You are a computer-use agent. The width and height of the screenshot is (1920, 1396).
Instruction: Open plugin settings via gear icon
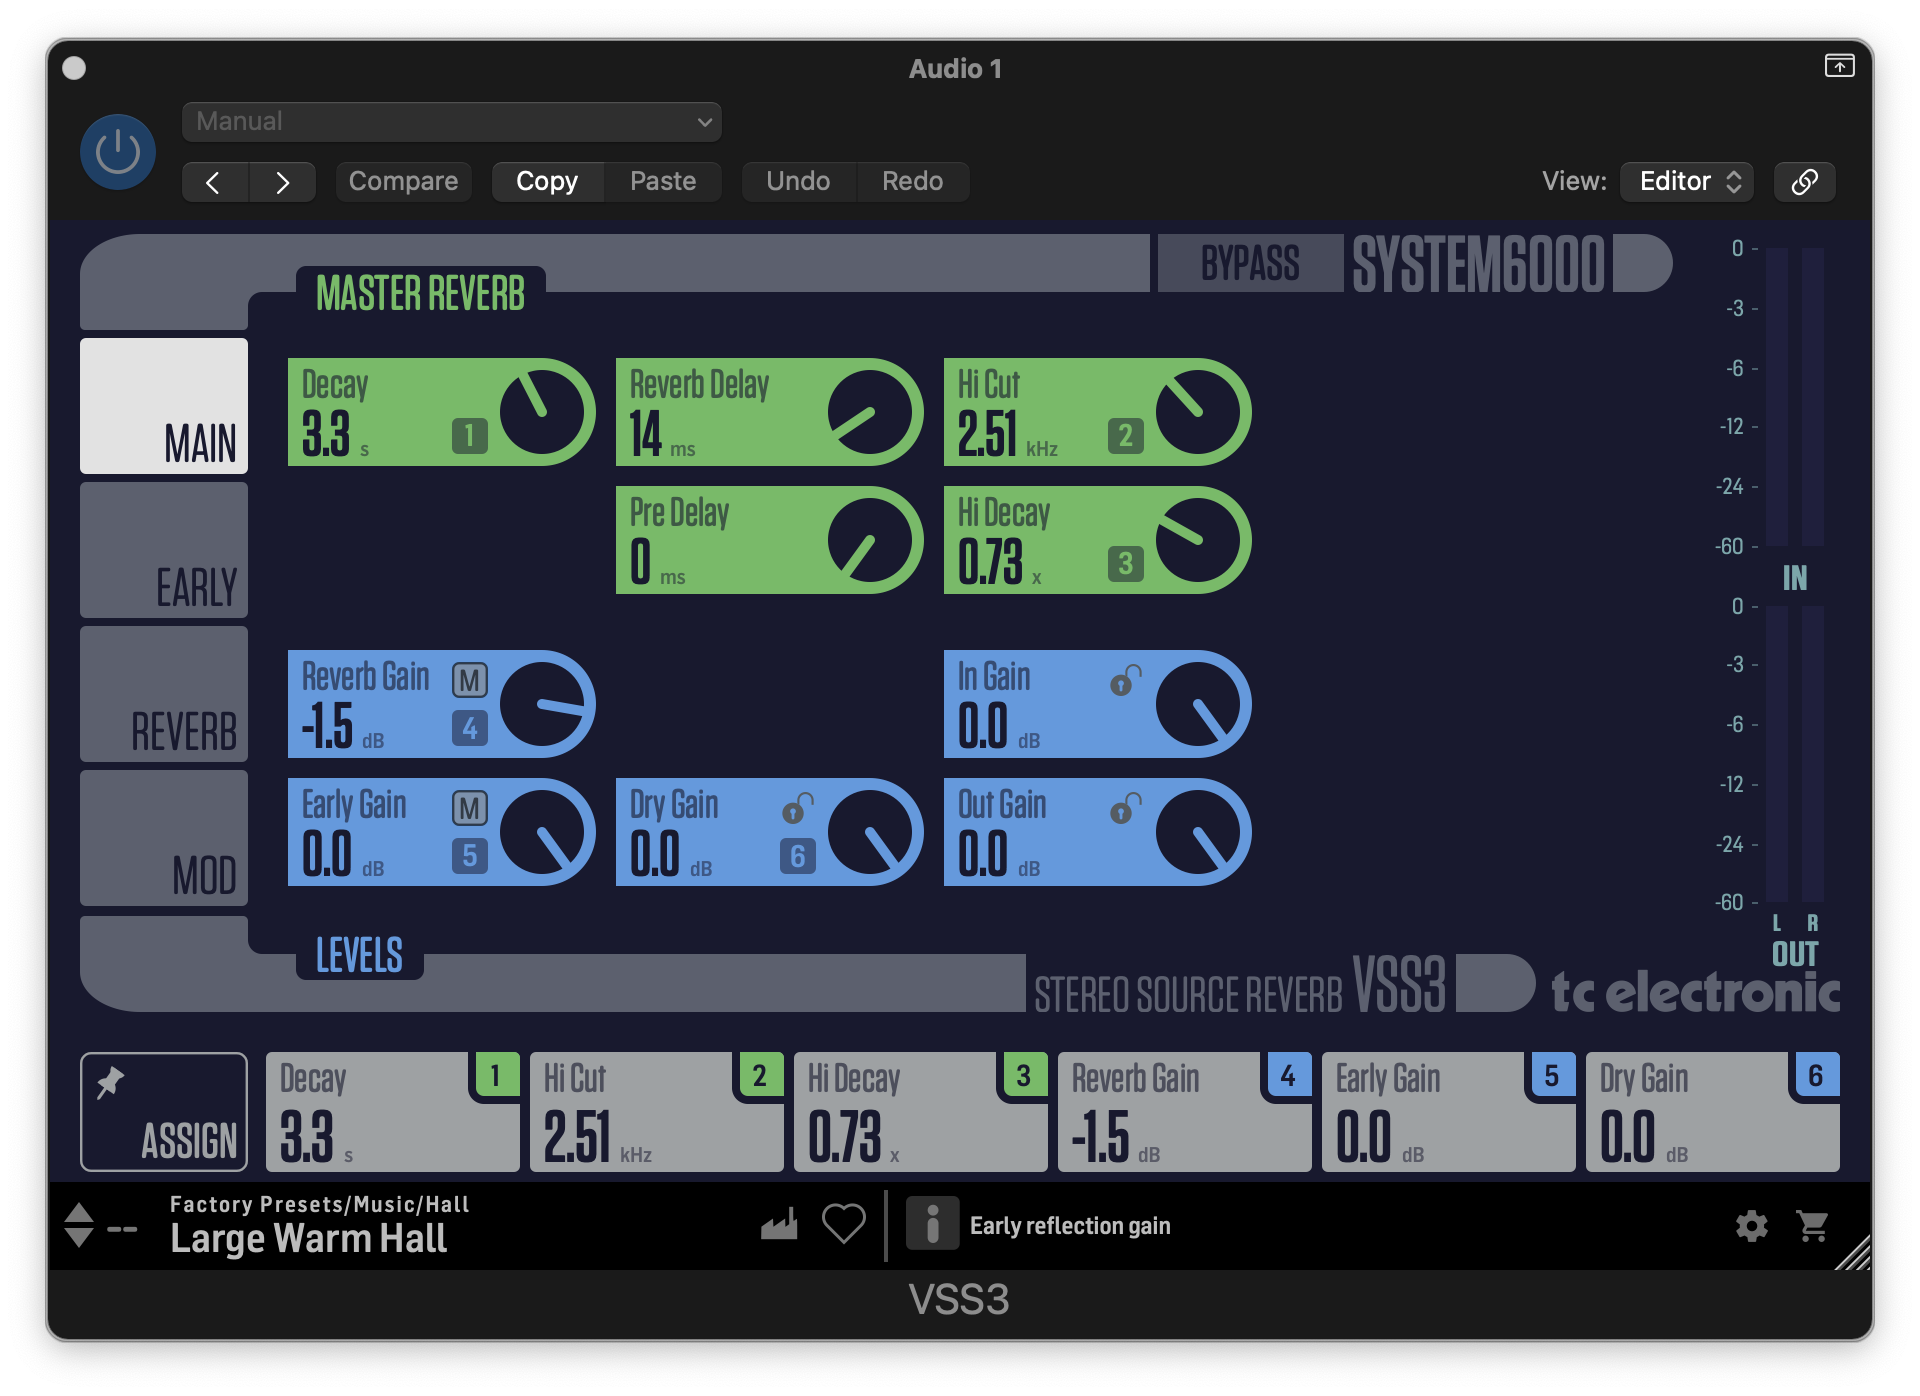point(1752,1226)
